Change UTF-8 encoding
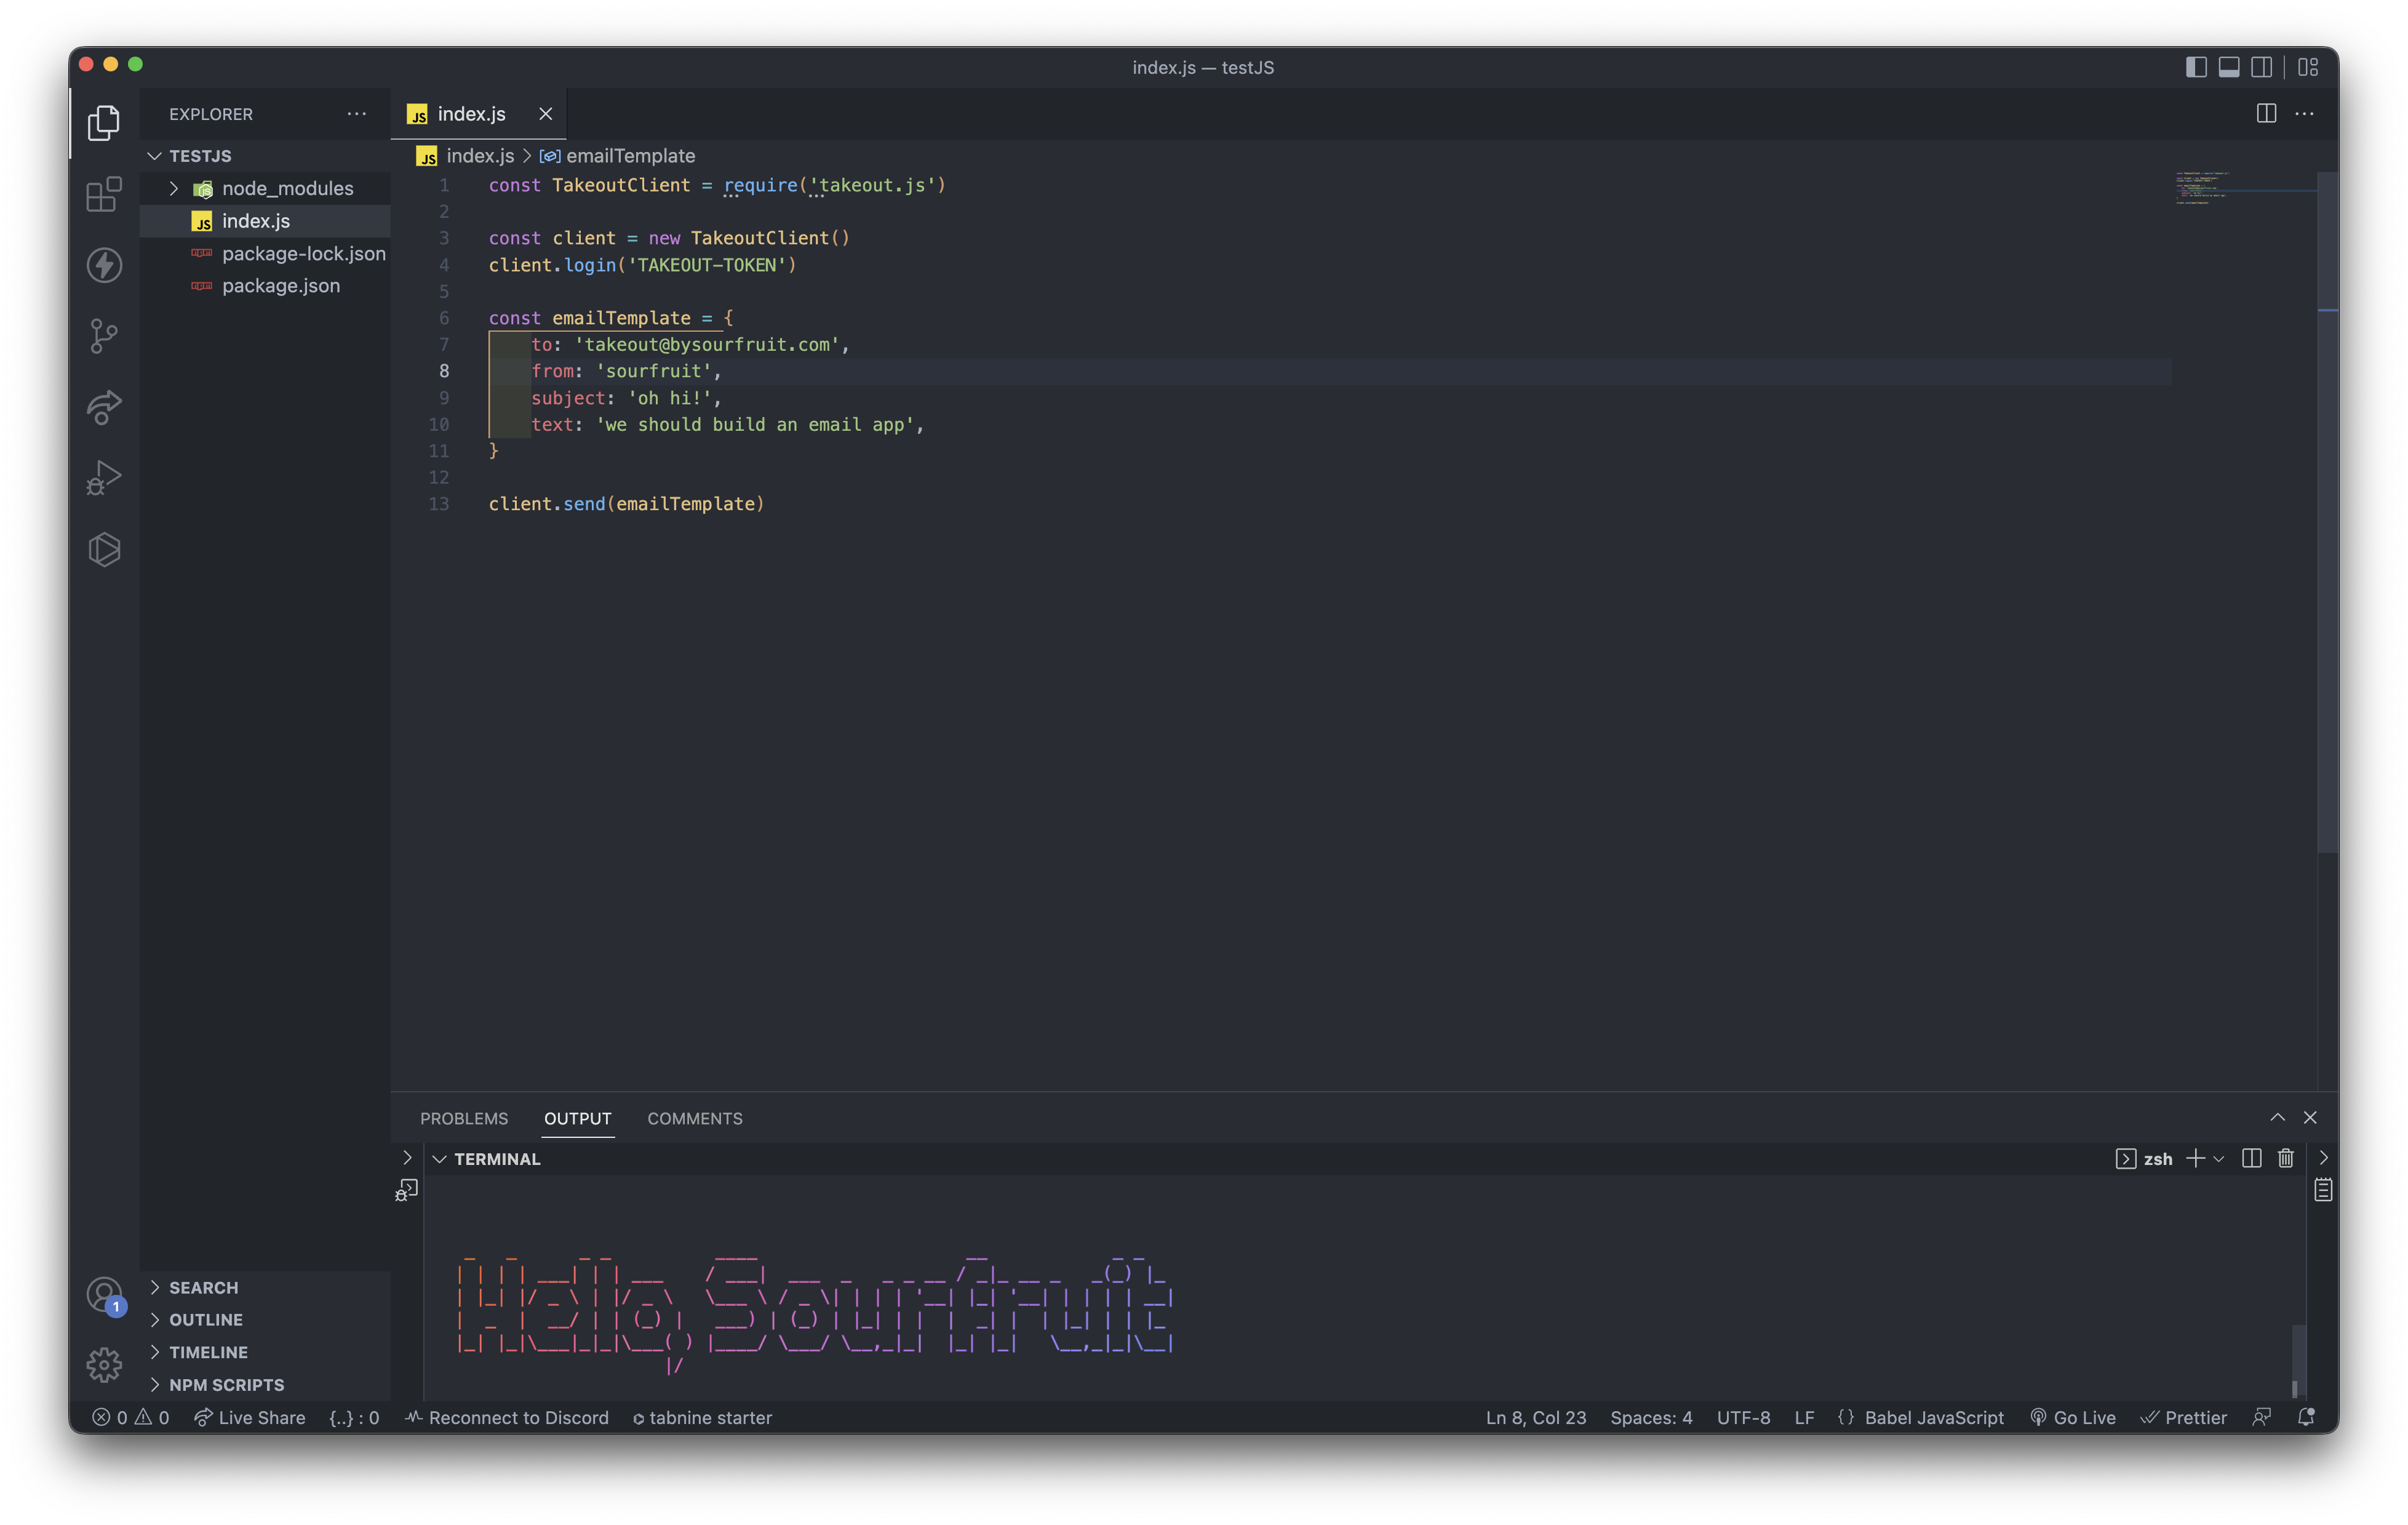 1743,1417
